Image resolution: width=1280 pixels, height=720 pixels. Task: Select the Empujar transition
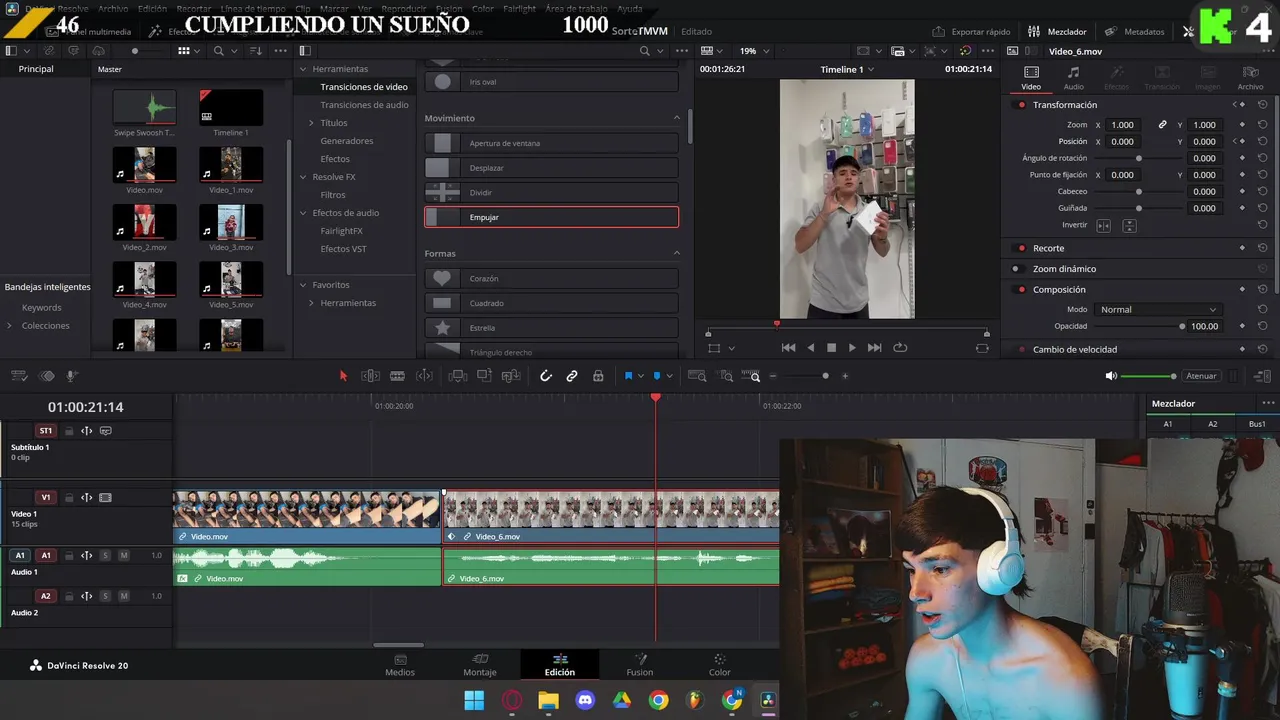coord(551,217)
